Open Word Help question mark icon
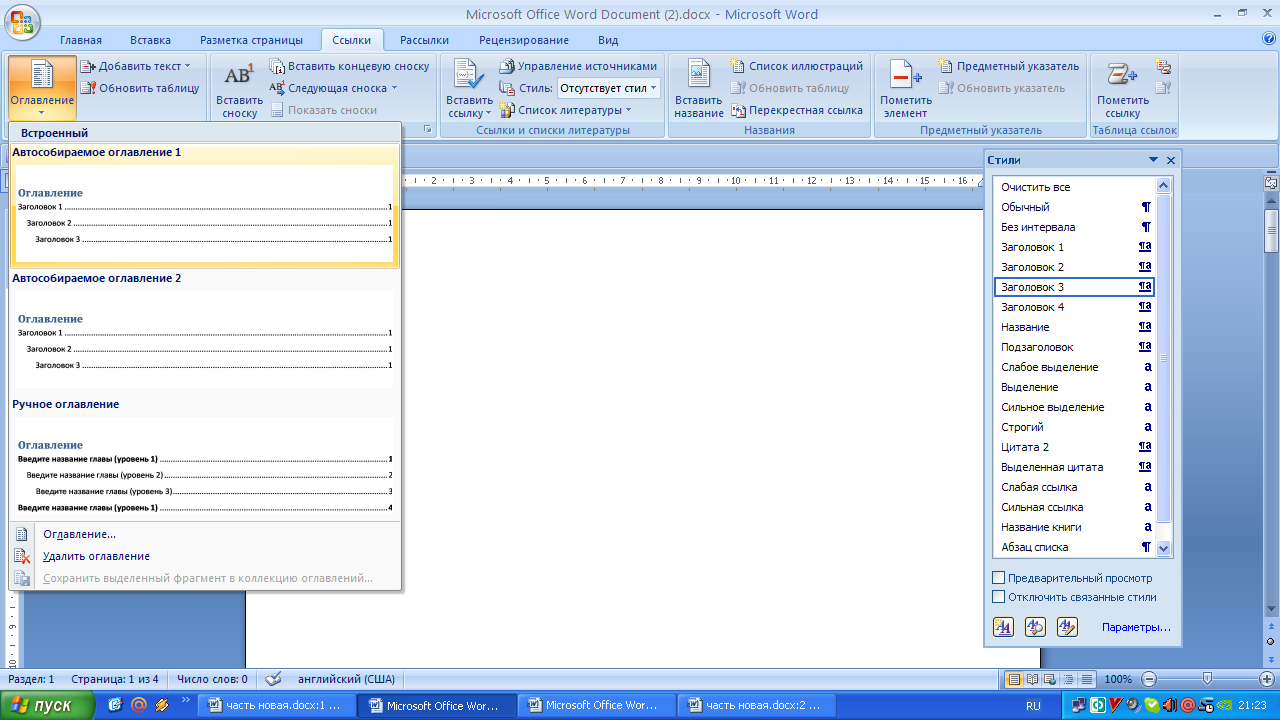Viewport: 1280px width, 720px height. [1269, 39]
